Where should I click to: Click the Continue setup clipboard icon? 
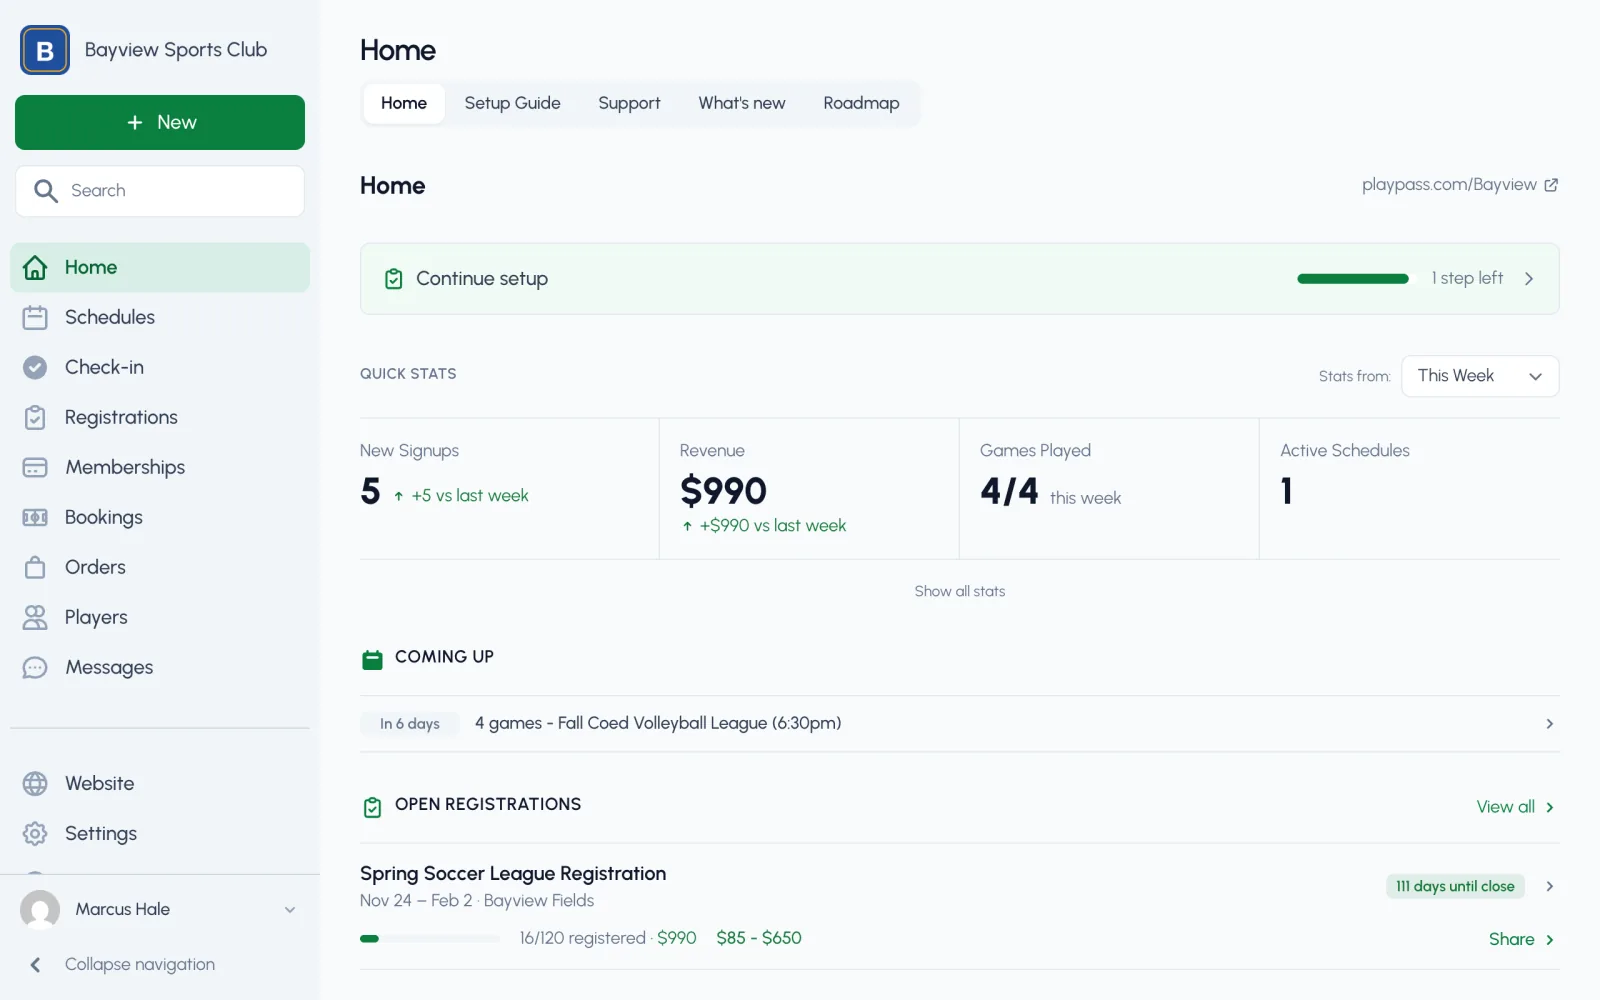[x=394, y=279]
